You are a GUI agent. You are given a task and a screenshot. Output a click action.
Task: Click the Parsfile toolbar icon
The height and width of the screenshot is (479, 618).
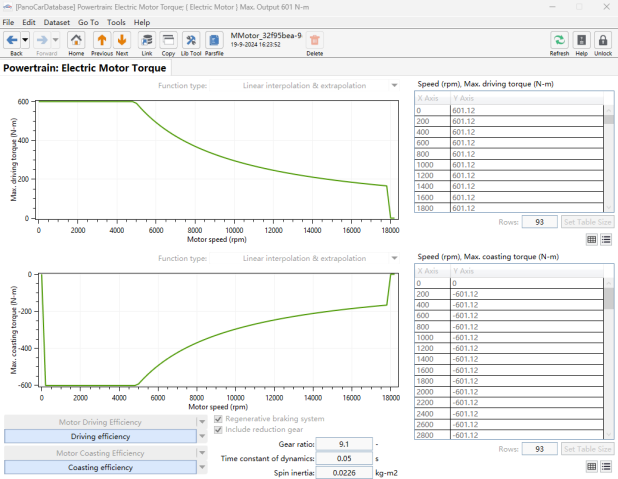[214, 40]
